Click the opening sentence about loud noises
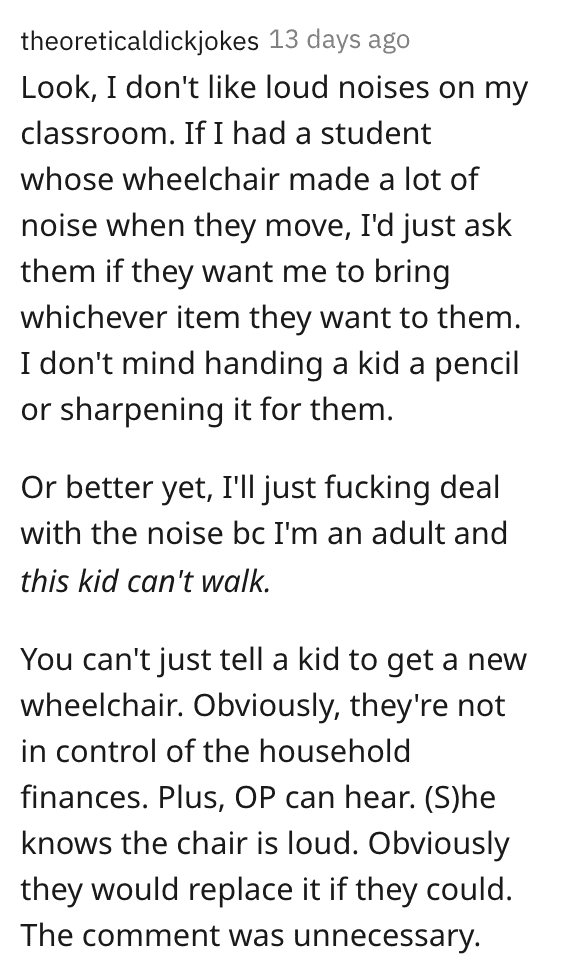 (x=274, y=111)
